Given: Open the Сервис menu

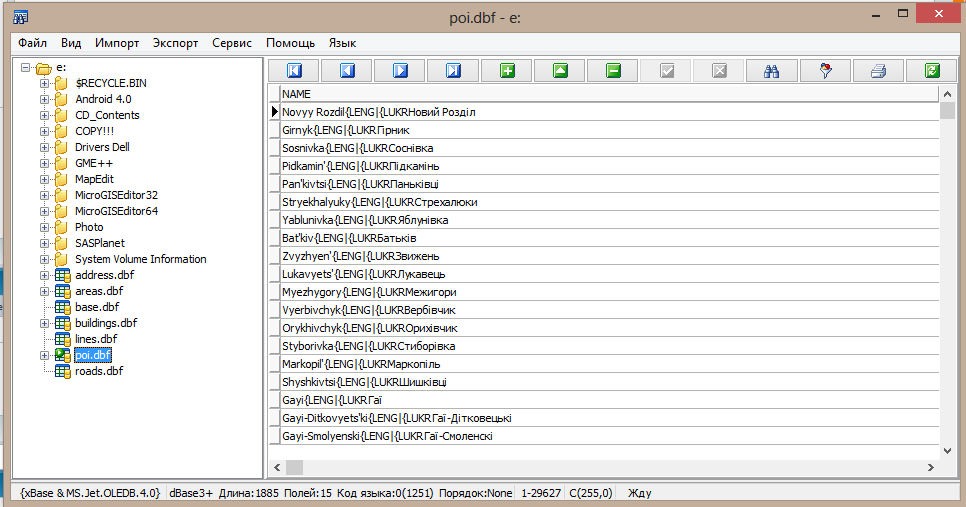Looking at the screenshot, I should (x=232, y=43).
